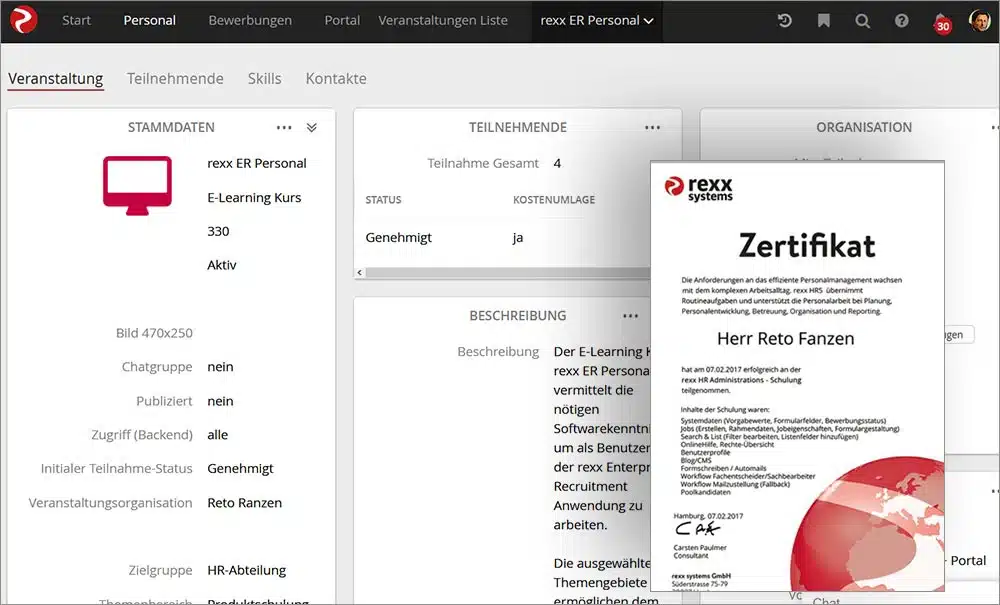The height and width of the screenshot is (605, 1000).
Task: Switch to the Skills tab
Action: pyautogui.click(x=264, y=79)
